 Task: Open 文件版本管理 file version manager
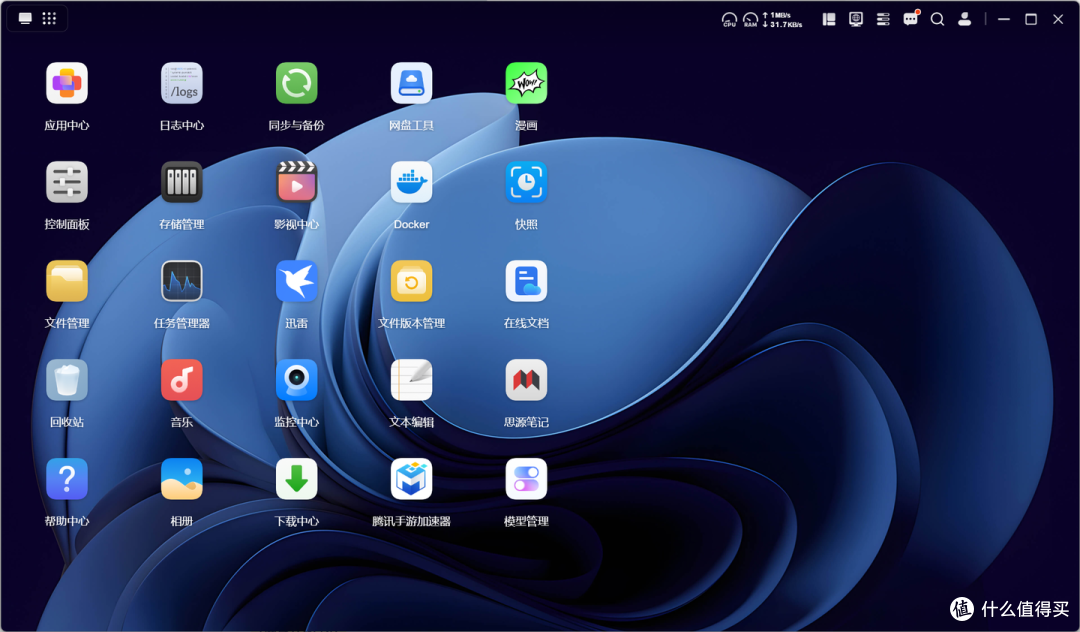(411, 281)
